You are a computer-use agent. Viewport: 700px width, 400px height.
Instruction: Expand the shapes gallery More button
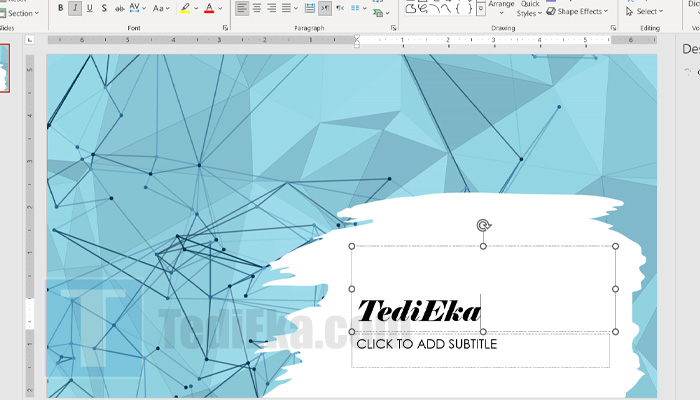click(481, 9)
